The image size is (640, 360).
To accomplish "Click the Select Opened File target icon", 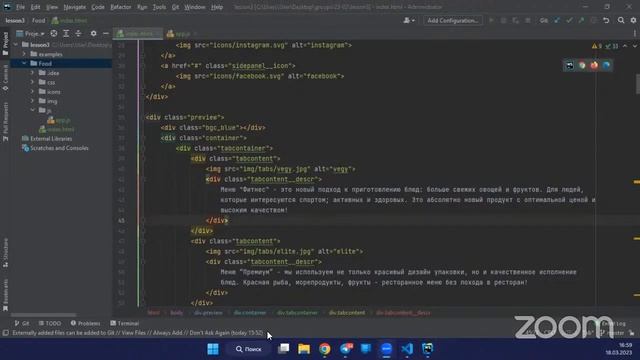I will tap(54, 33).
